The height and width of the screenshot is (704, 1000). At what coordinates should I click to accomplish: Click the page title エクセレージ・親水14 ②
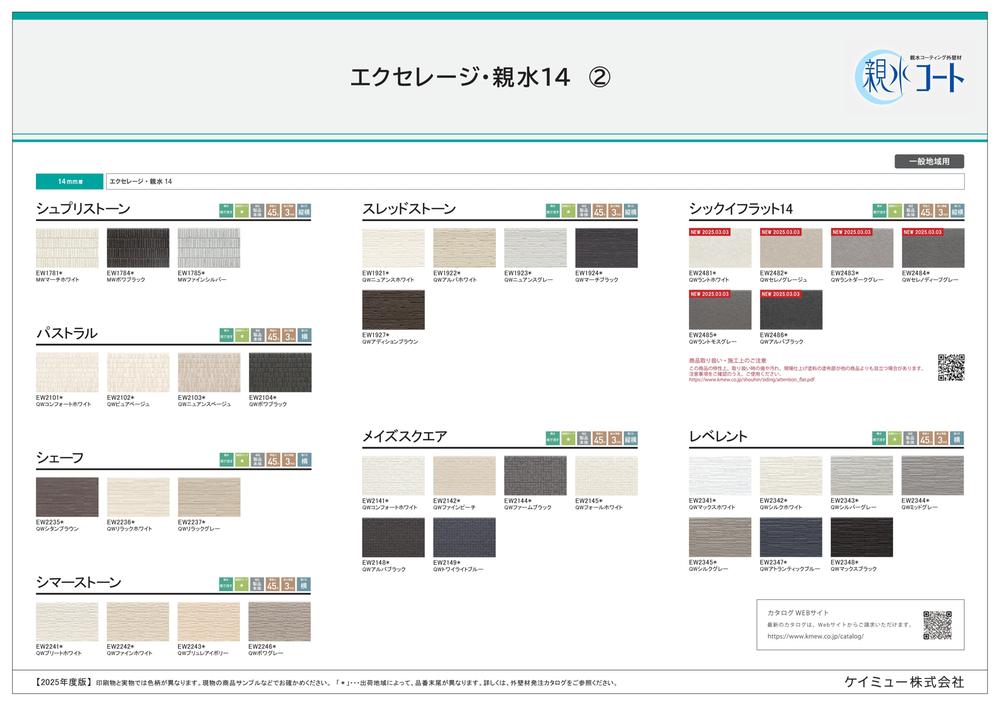pos(480,77)
